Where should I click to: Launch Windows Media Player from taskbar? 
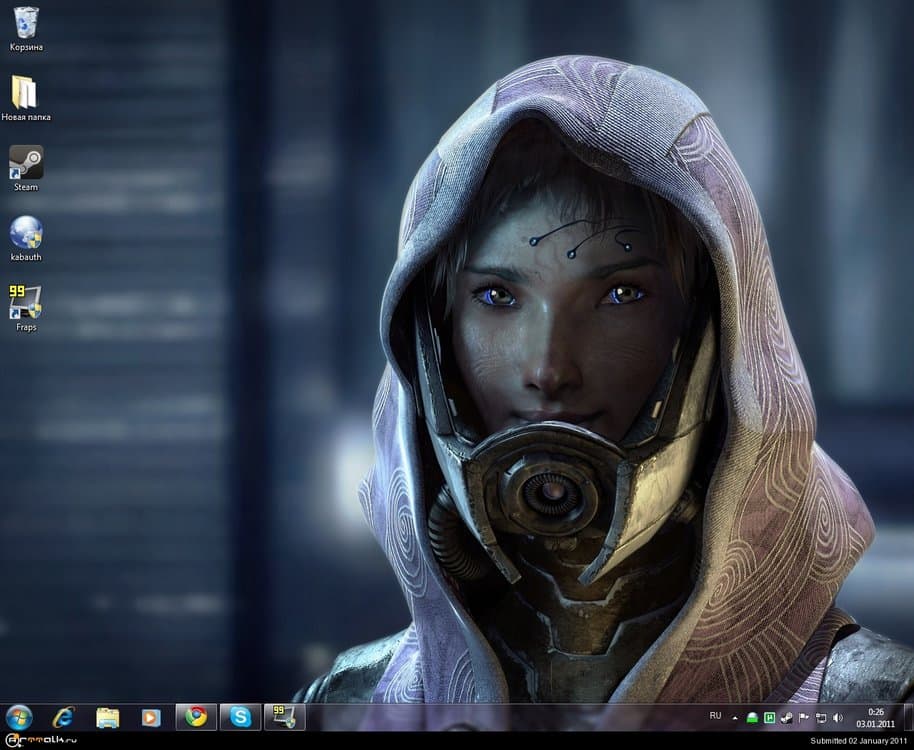click(x=151, y=717)
